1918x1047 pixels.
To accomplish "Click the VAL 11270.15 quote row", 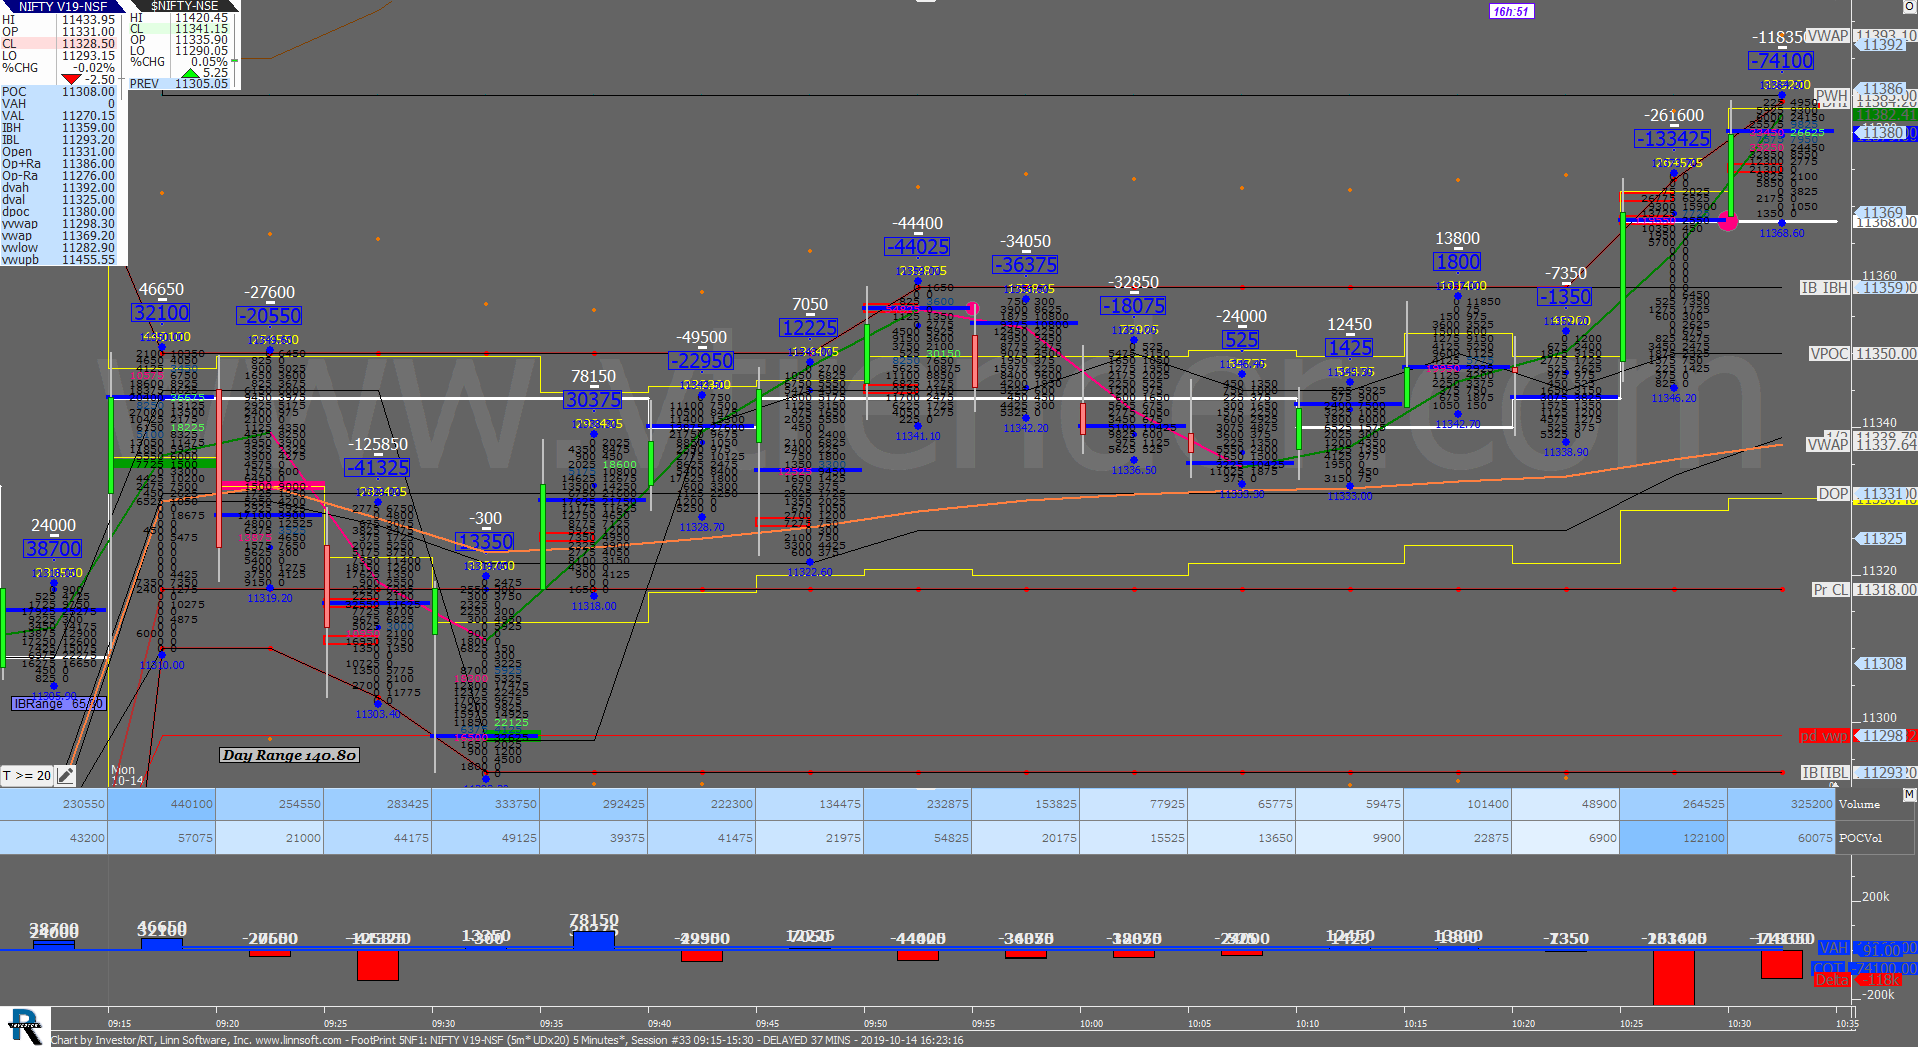I will [59, 116].
